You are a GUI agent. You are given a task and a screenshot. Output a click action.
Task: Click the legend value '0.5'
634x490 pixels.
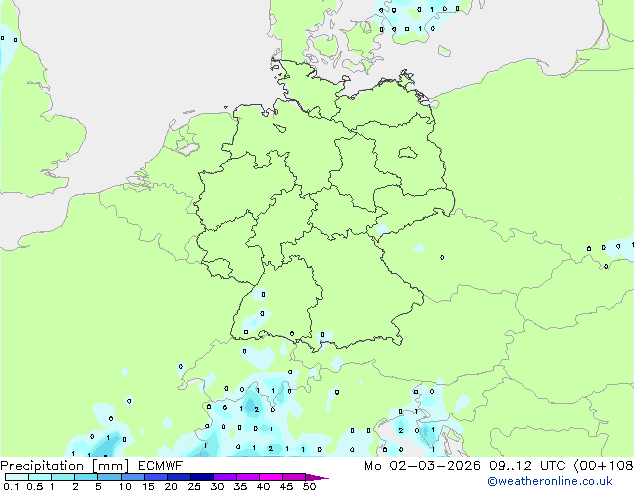pyautogui.click(x=35, y=486)
